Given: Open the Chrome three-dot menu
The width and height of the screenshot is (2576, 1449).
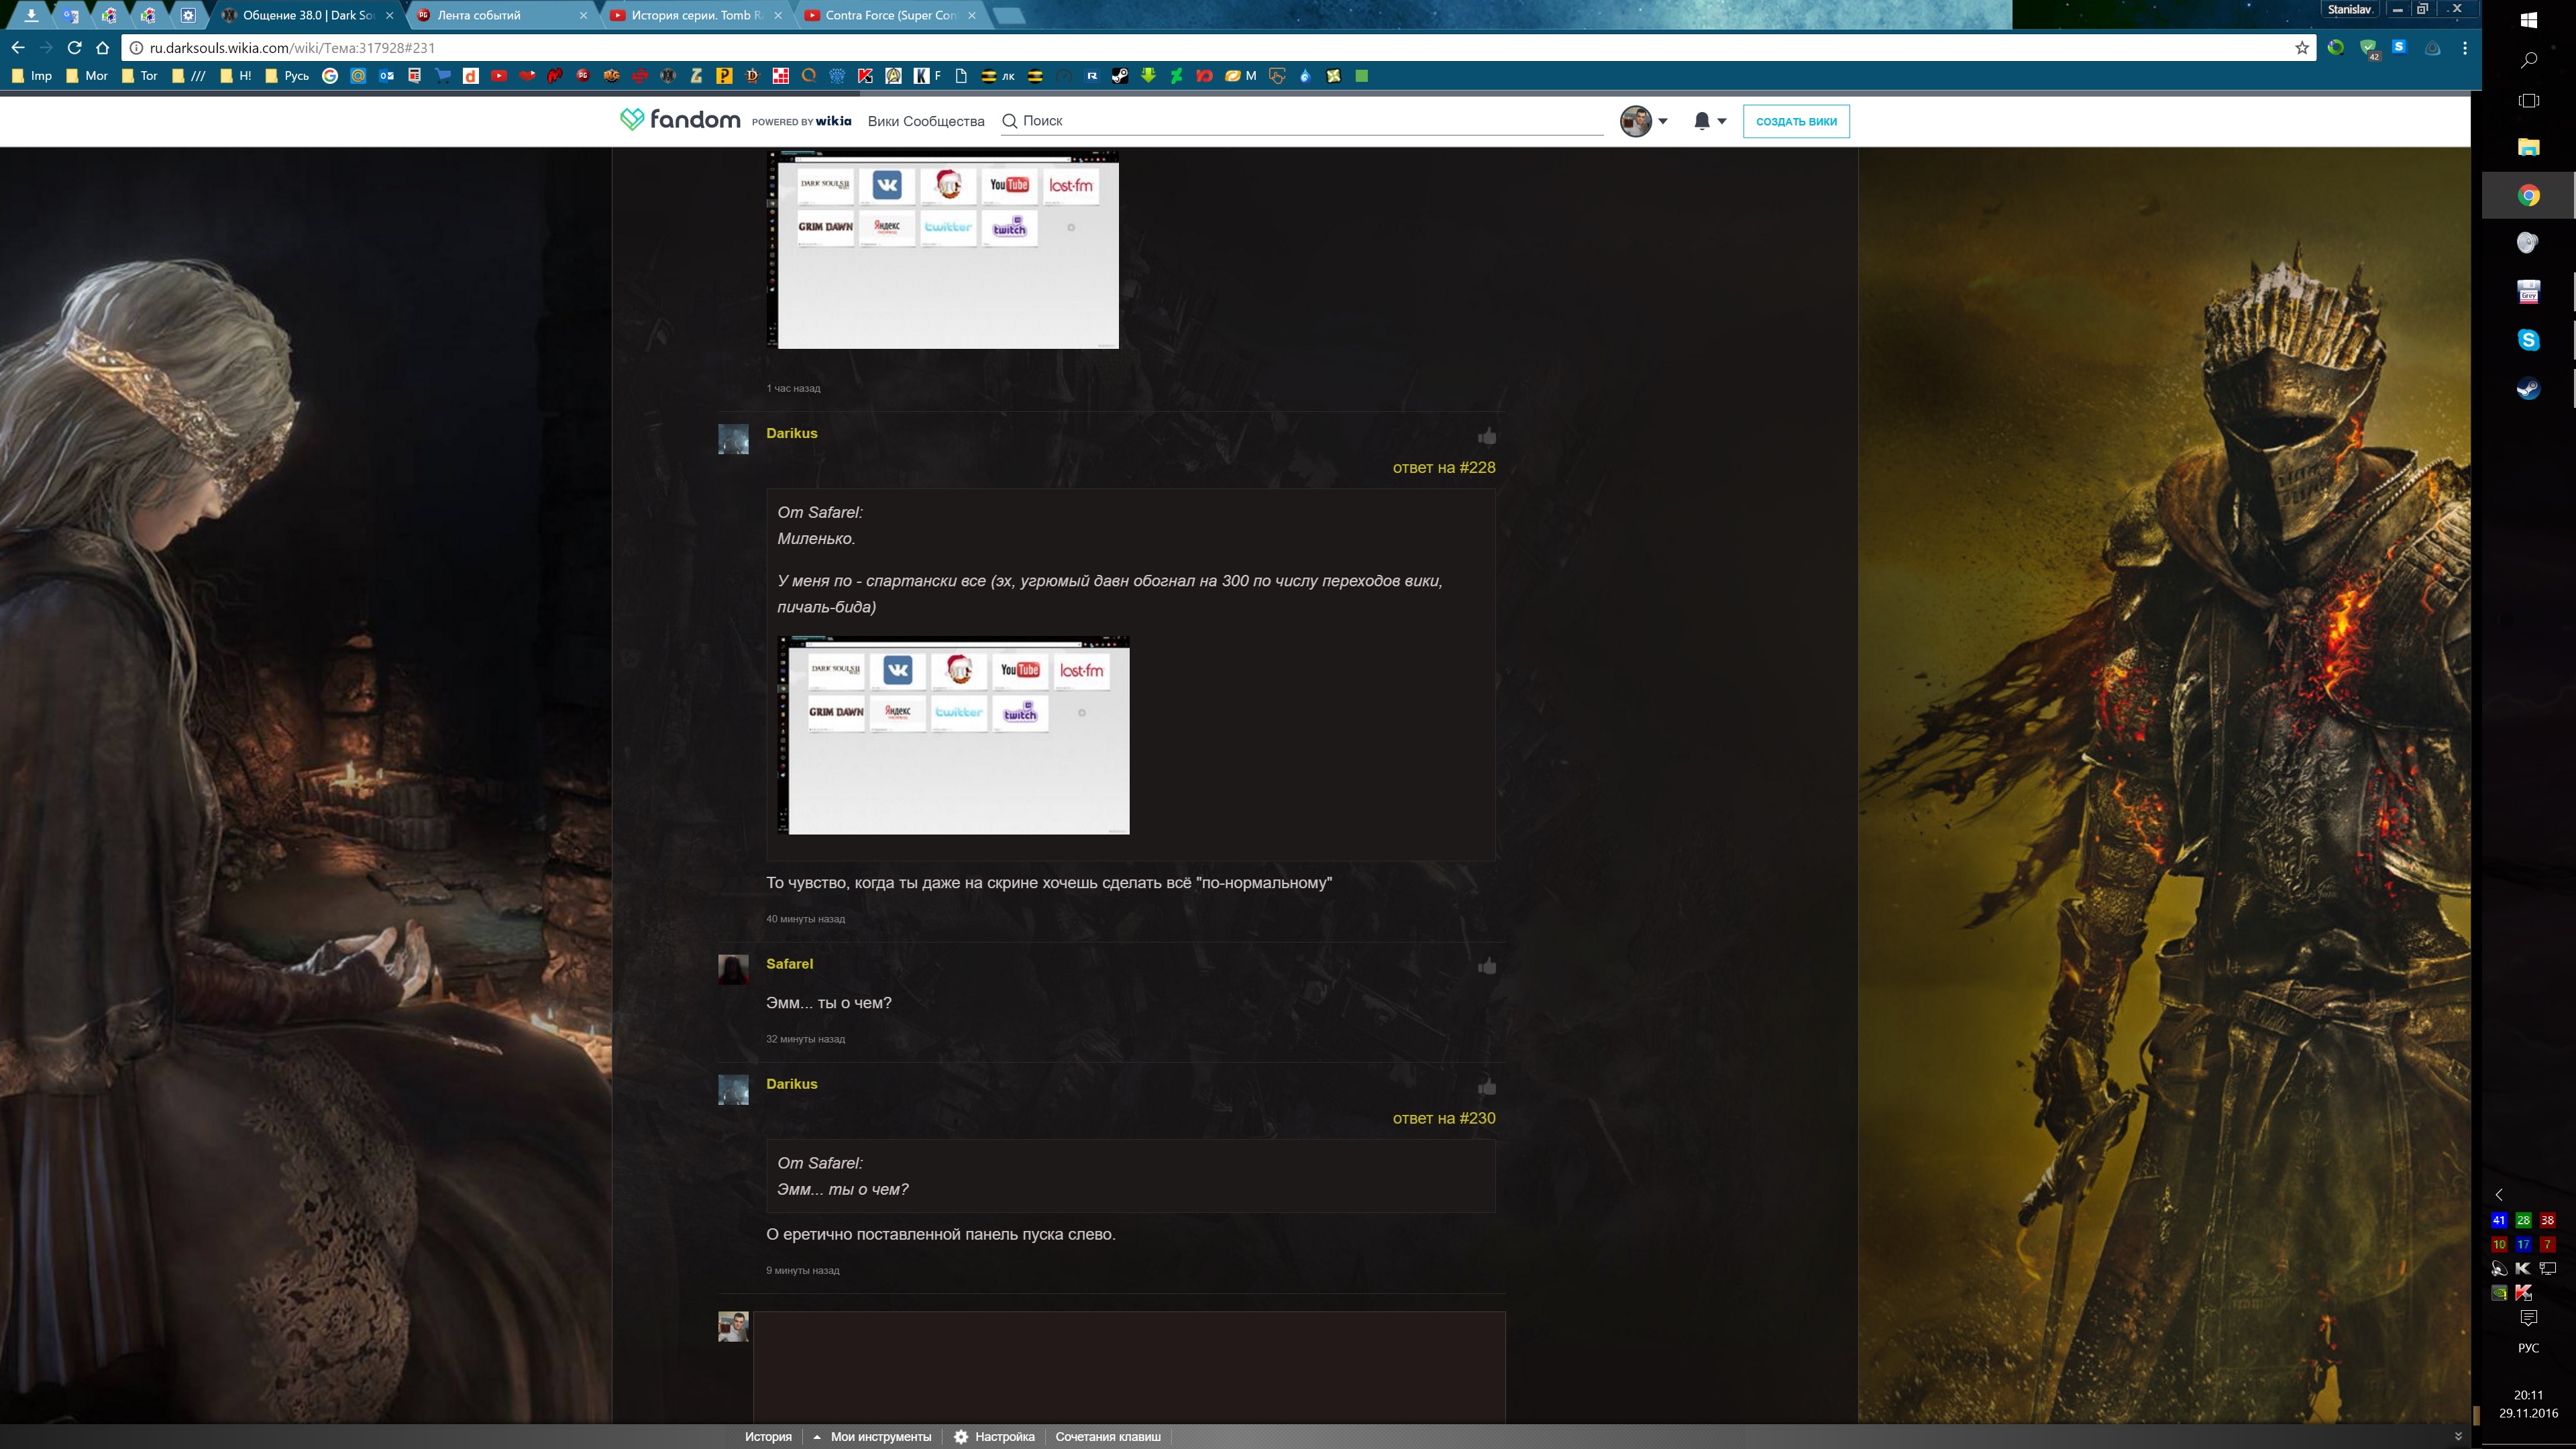Looking at the screenshot, I should (x=2465, y=47).
